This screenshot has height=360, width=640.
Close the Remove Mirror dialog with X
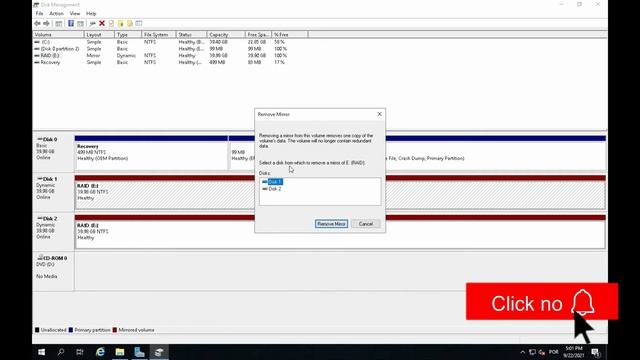point(379,114)
